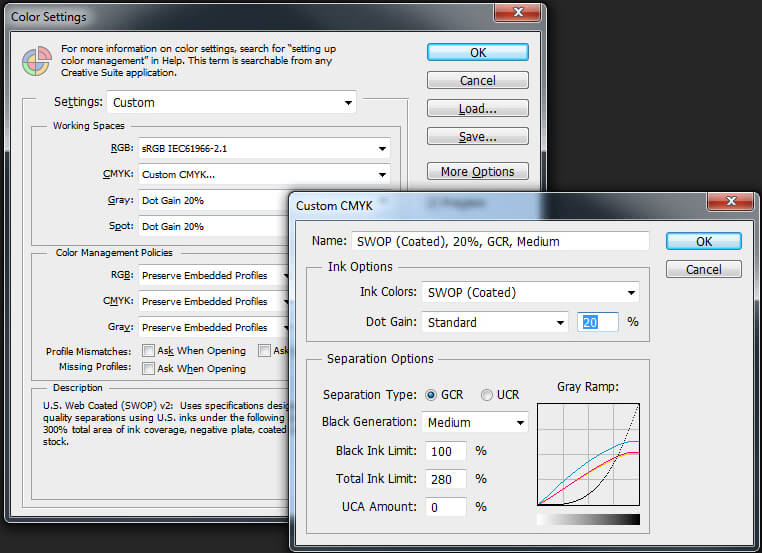Click the Gray Ramp curve graph
This screenshot has height=553, width=762.
point(587,455)
